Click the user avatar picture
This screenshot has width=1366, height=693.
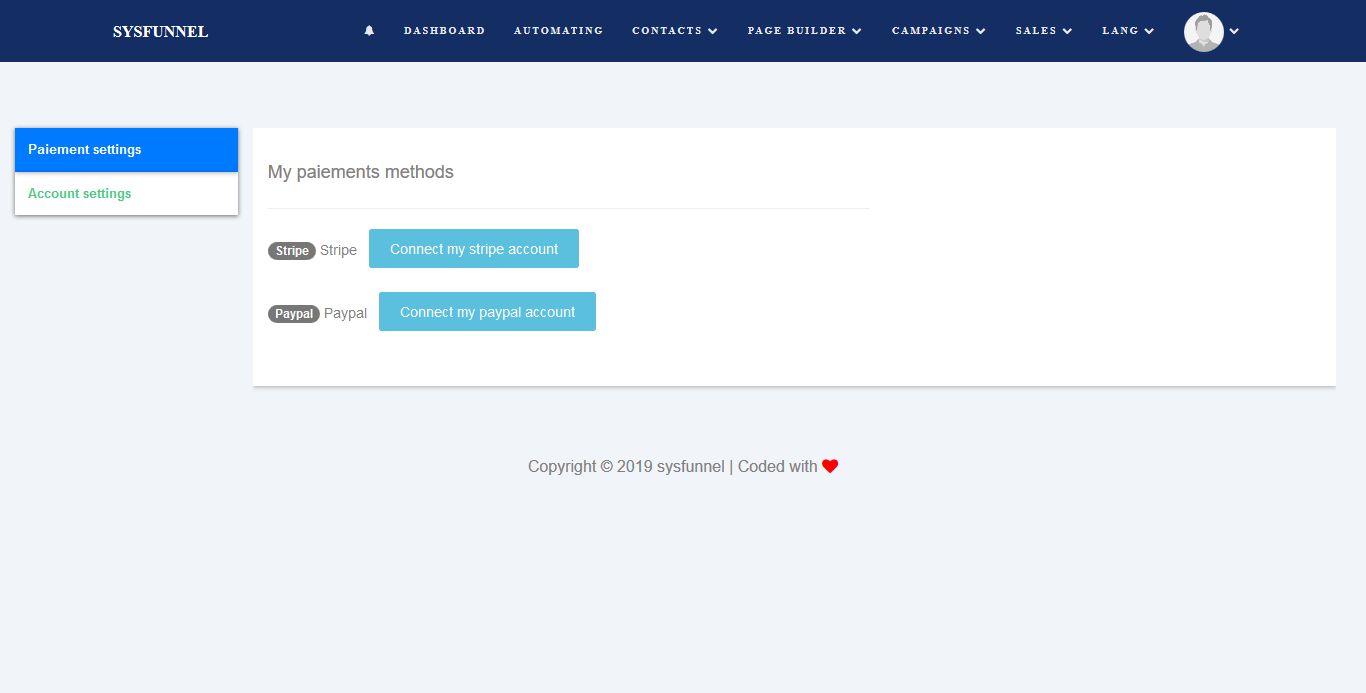point(1203,32)
